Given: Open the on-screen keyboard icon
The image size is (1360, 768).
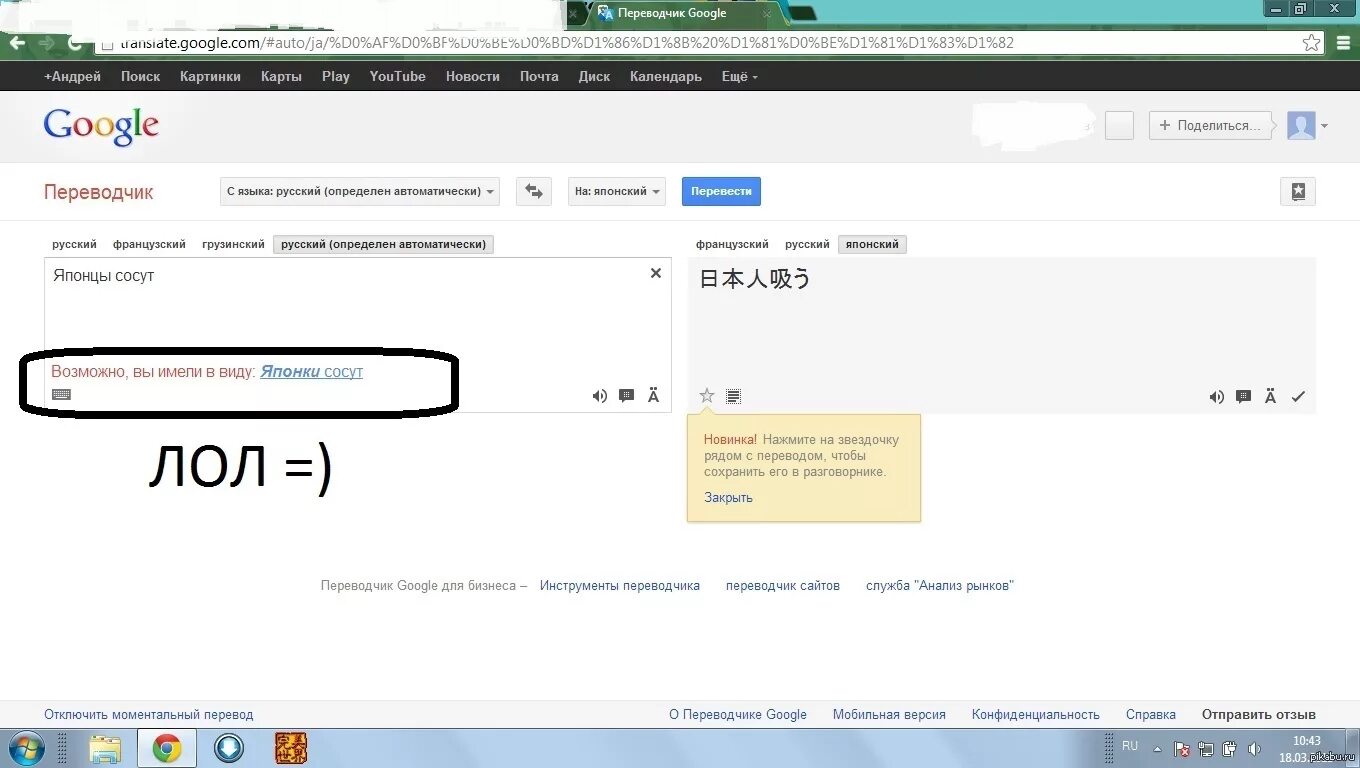Looking at the screenshot, I should coord(61,394).
